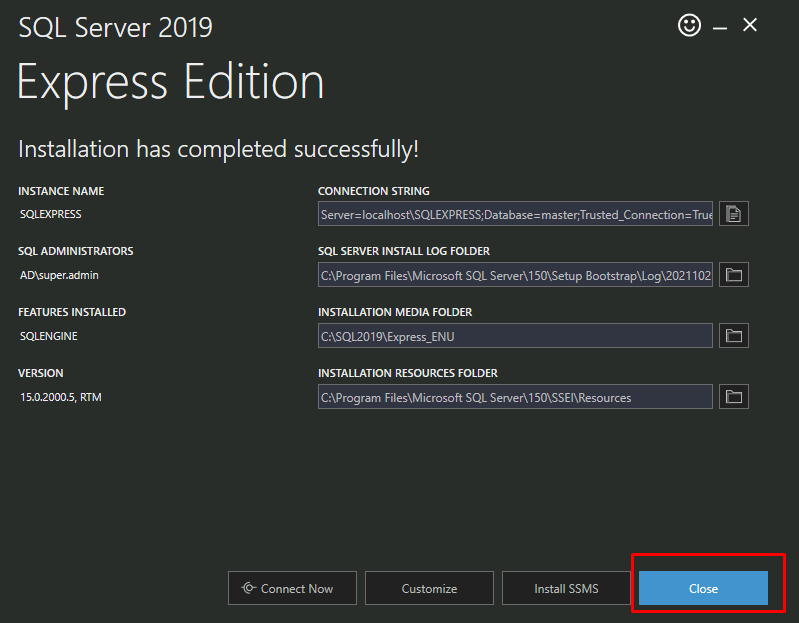
Task: Open the installation media folder icon
Action: coord(734,336)
